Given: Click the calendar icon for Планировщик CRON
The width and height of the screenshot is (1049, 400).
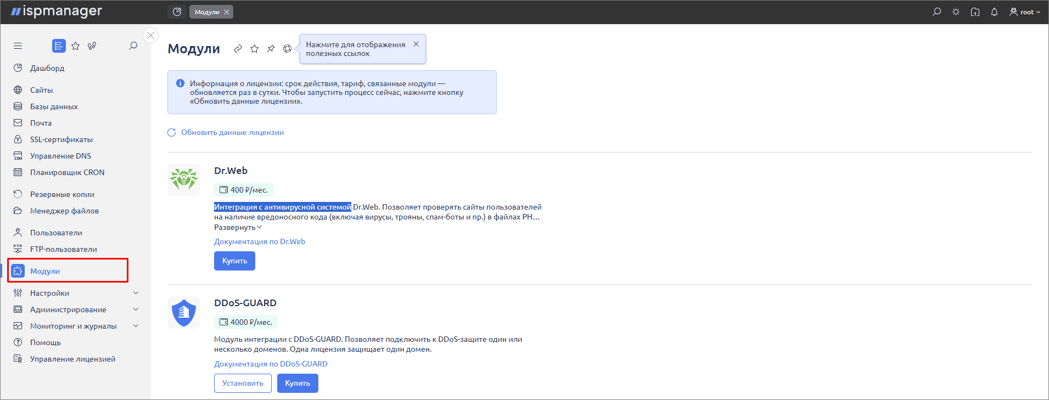Looking at the screenshot, I should [18, 172].
